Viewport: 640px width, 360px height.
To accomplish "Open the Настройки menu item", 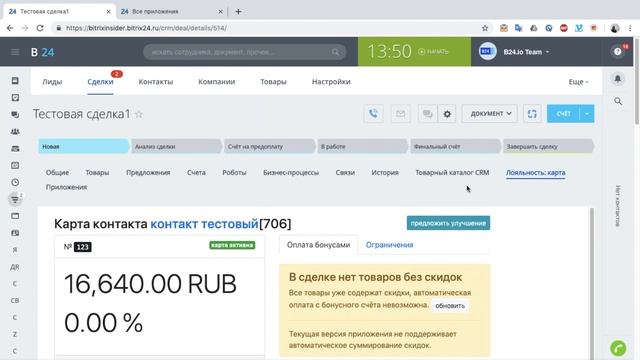I will tap(331, 82).
